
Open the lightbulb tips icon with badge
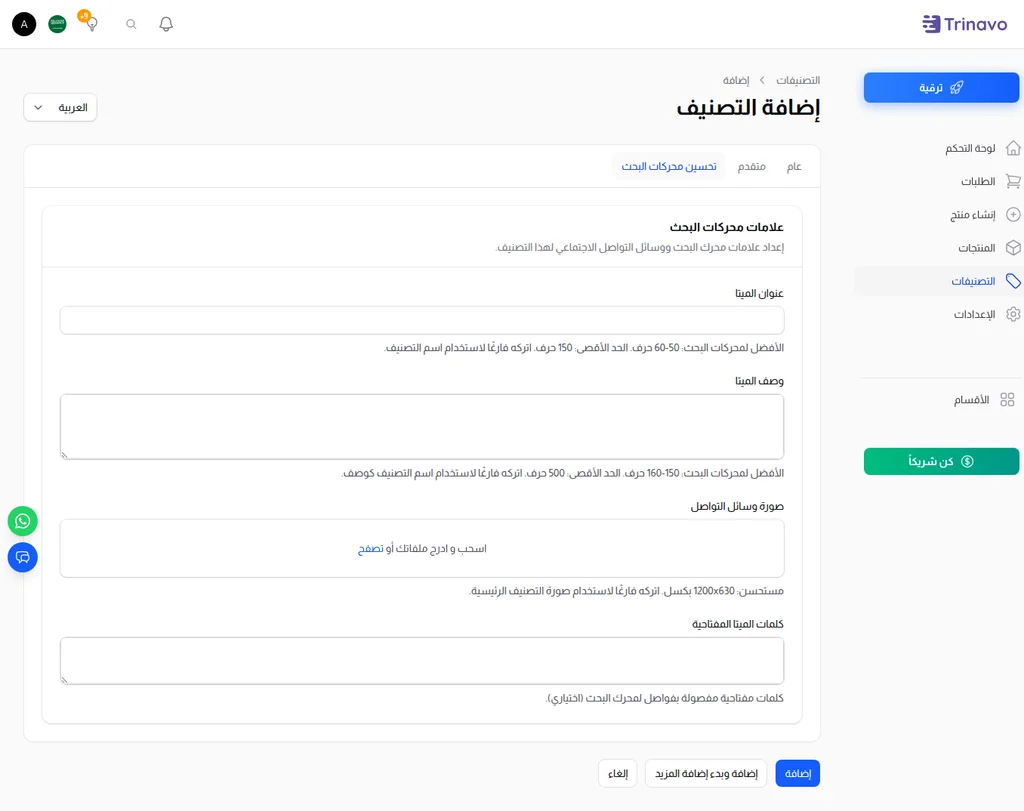88,21
